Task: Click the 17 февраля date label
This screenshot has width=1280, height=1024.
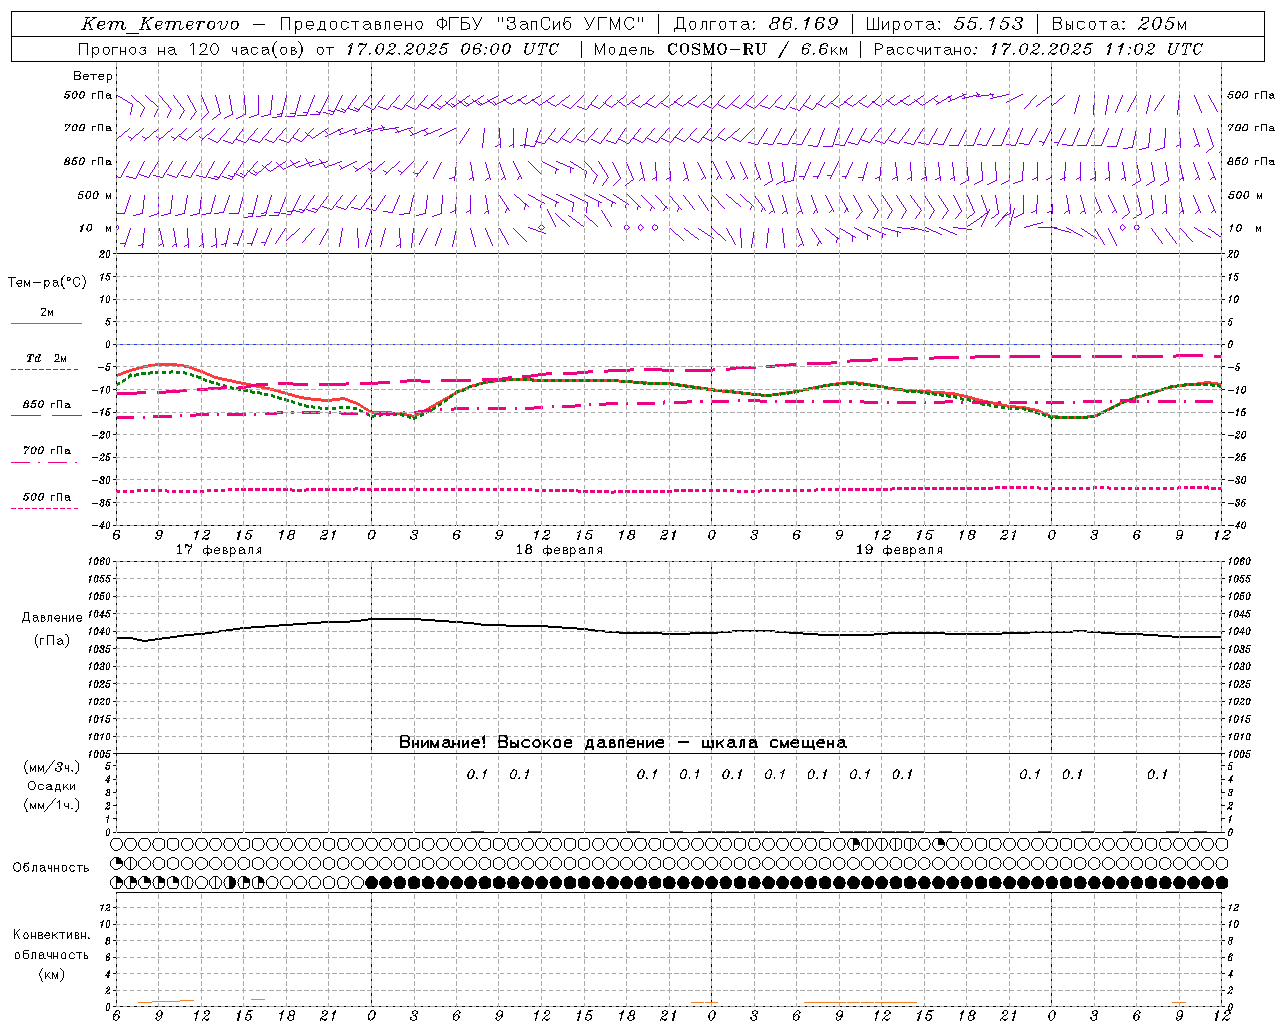Action: click(219, 550)
